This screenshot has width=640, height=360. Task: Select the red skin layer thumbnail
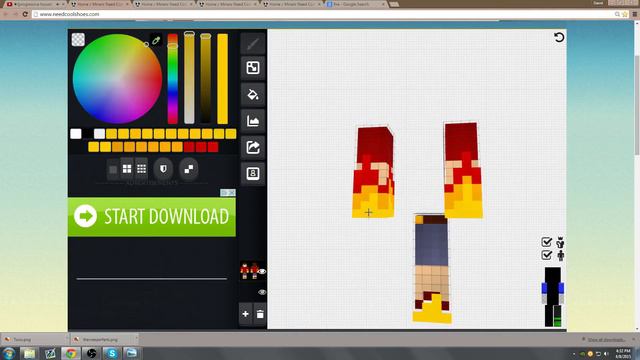[x=249, y=271]
